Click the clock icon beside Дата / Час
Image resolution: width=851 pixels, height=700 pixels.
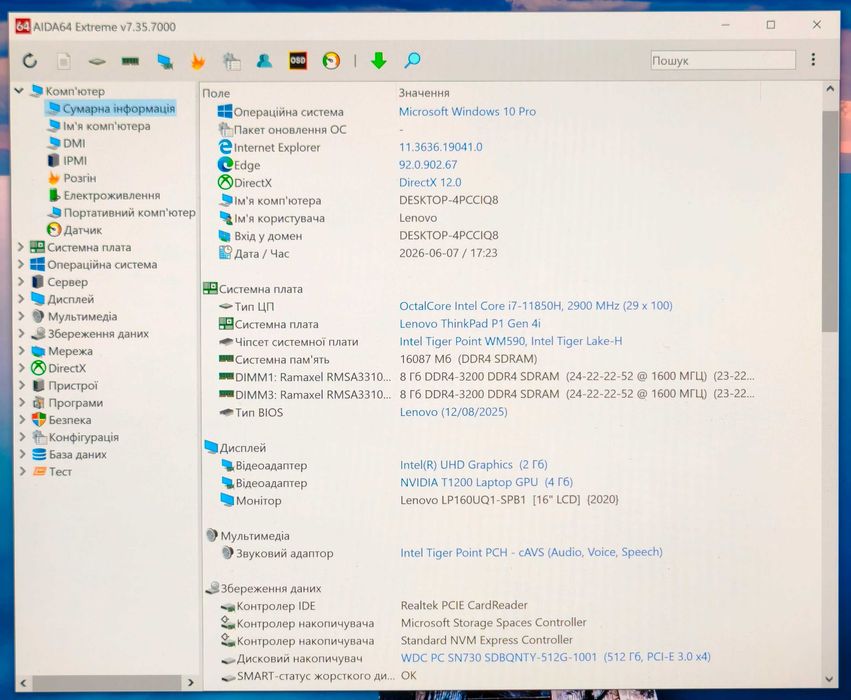[x=225, y=253]
